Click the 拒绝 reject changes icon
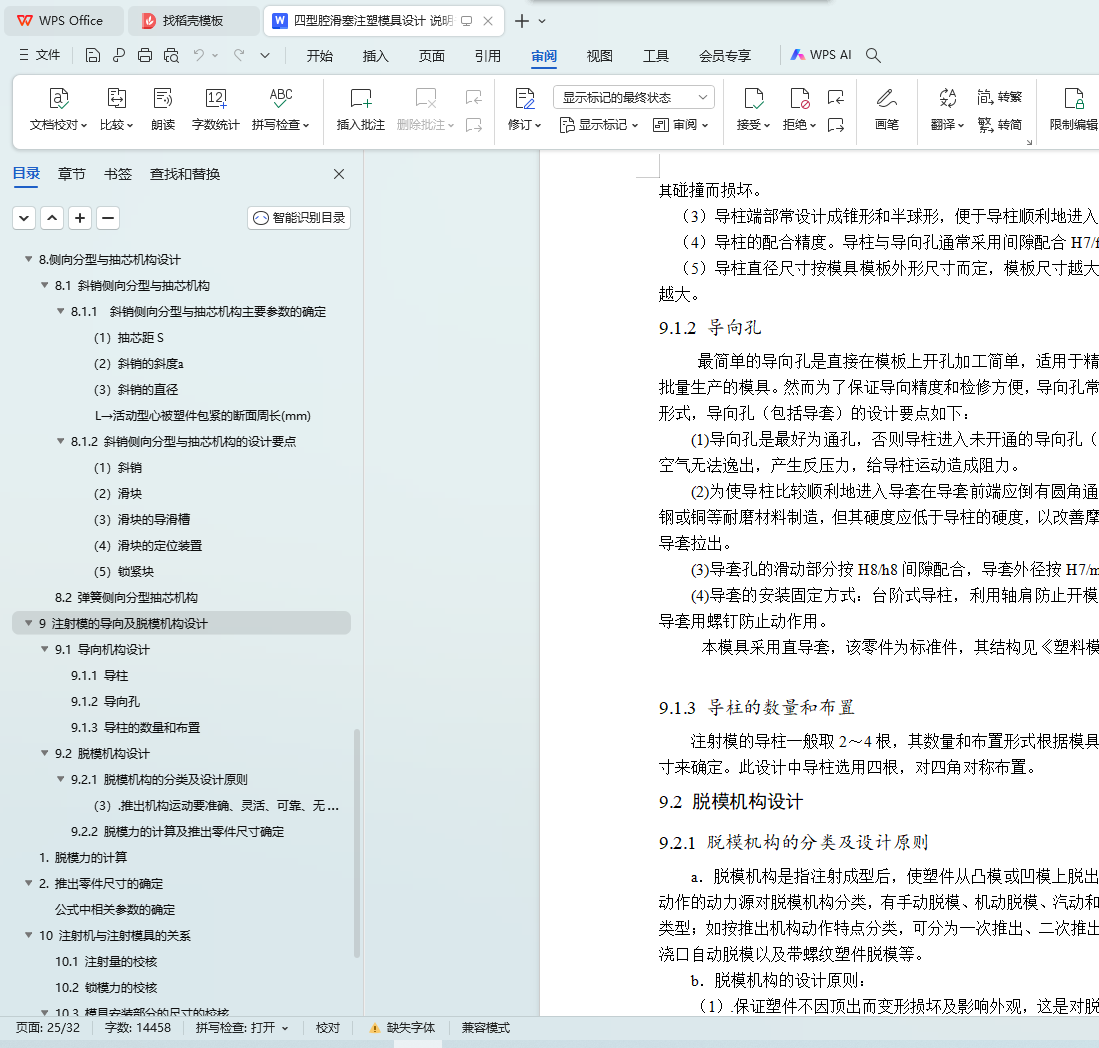Image resolution: width=1099 pixels, height=1048 pixels. point(799,99)
